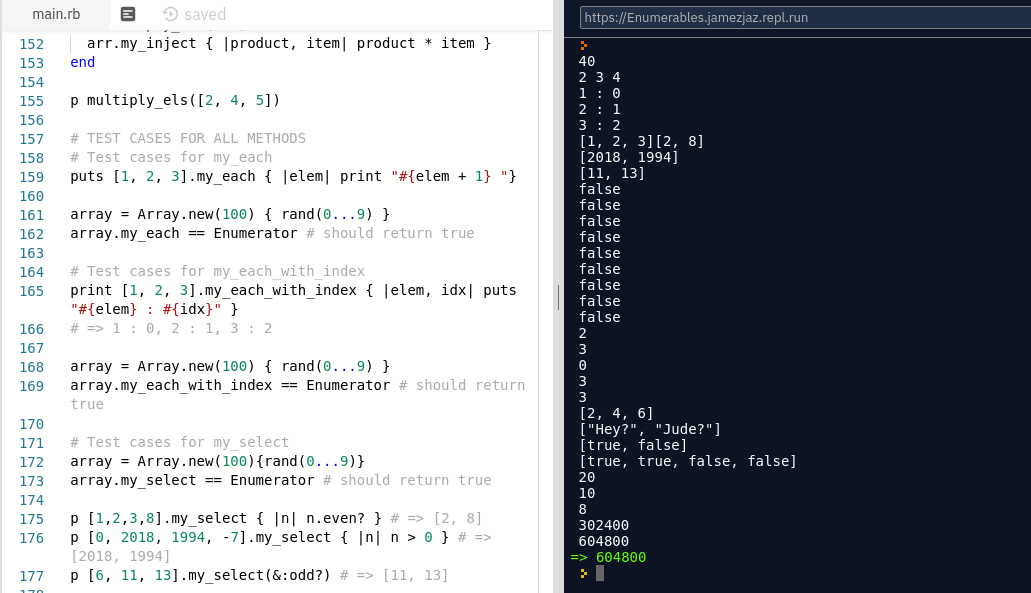This screenshot has width=1031, height=593.
Task: Click console output '3 : 2'
Action: [599, 126]
